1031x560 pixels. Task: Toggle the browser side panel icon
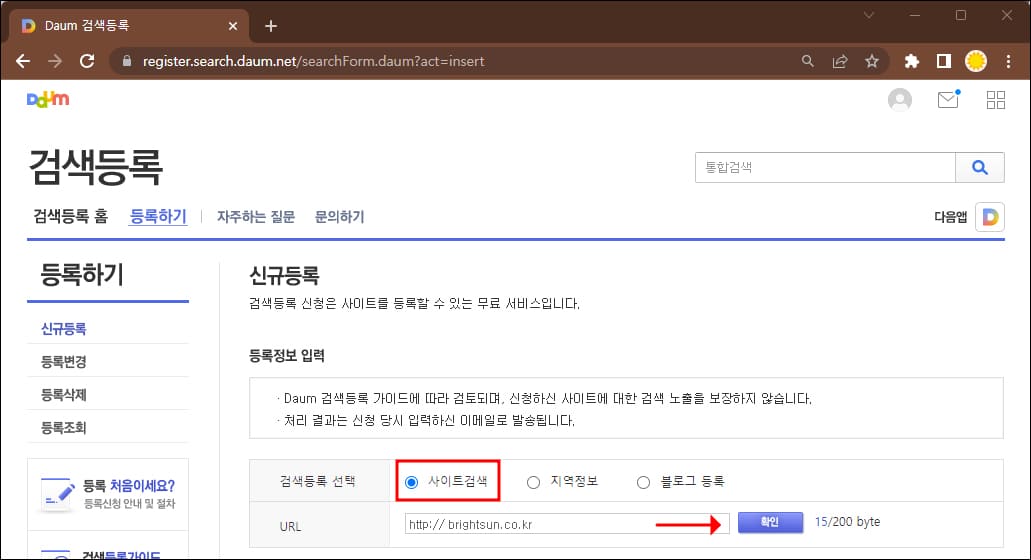[x=944, y=61]
